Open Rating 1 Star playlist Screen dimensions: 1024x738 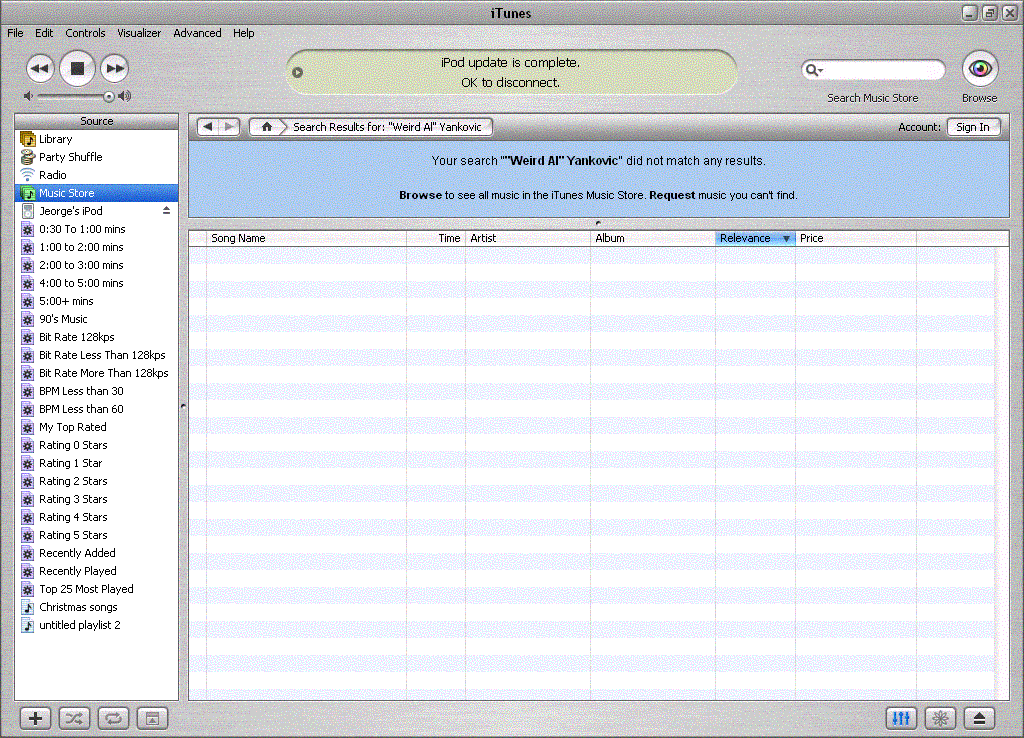pyautogui.click(x=97, y=463)
